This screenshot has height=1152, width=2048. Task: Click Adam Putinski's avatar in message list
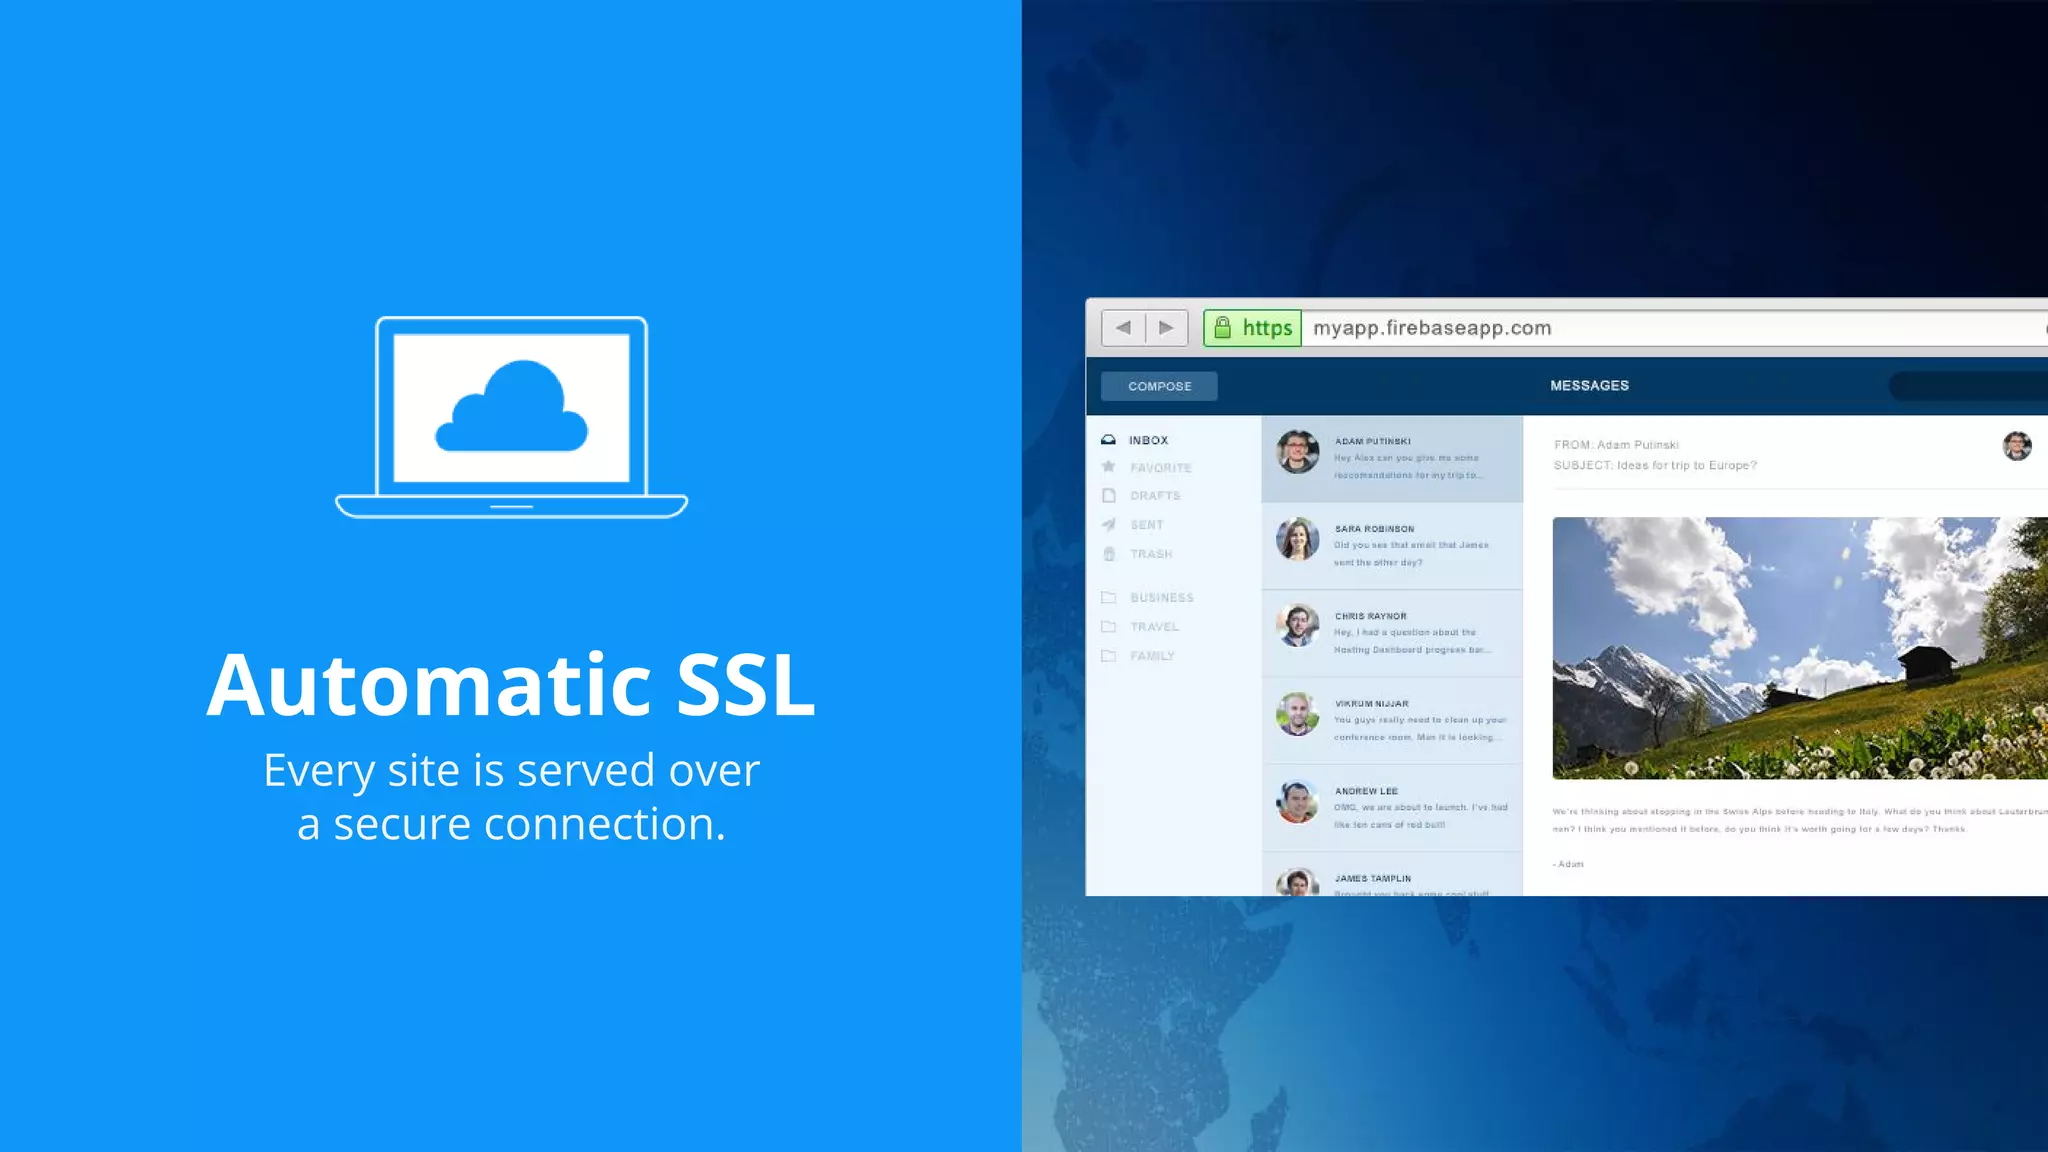pyautogui.click(x=1297, y=452)
